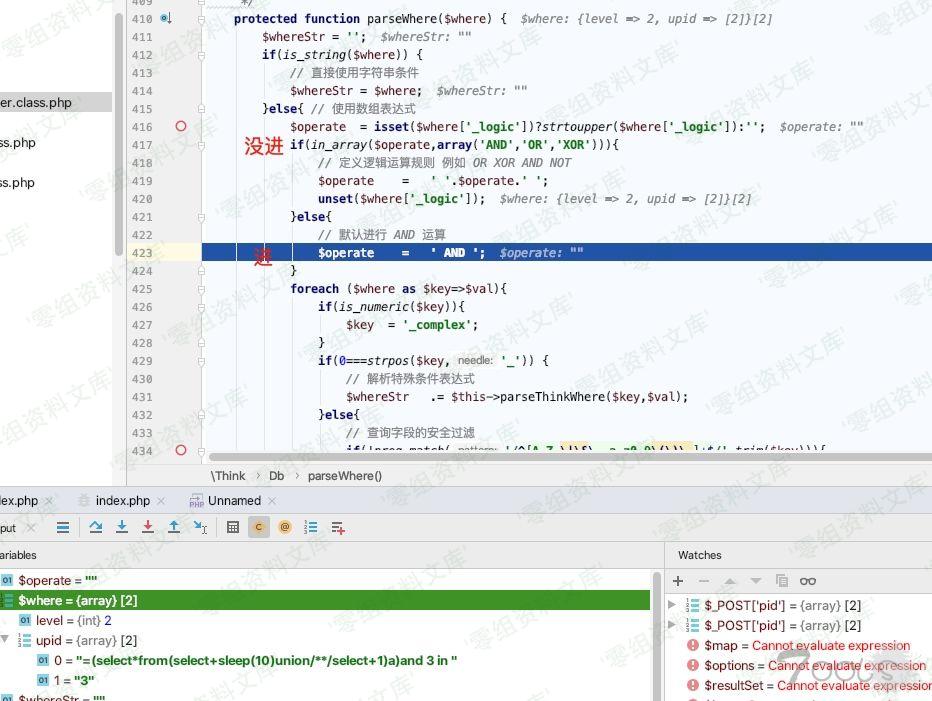Toggle the breakpoint on line 416
This screenshot has height=701, width=932.
click(181, 127)
